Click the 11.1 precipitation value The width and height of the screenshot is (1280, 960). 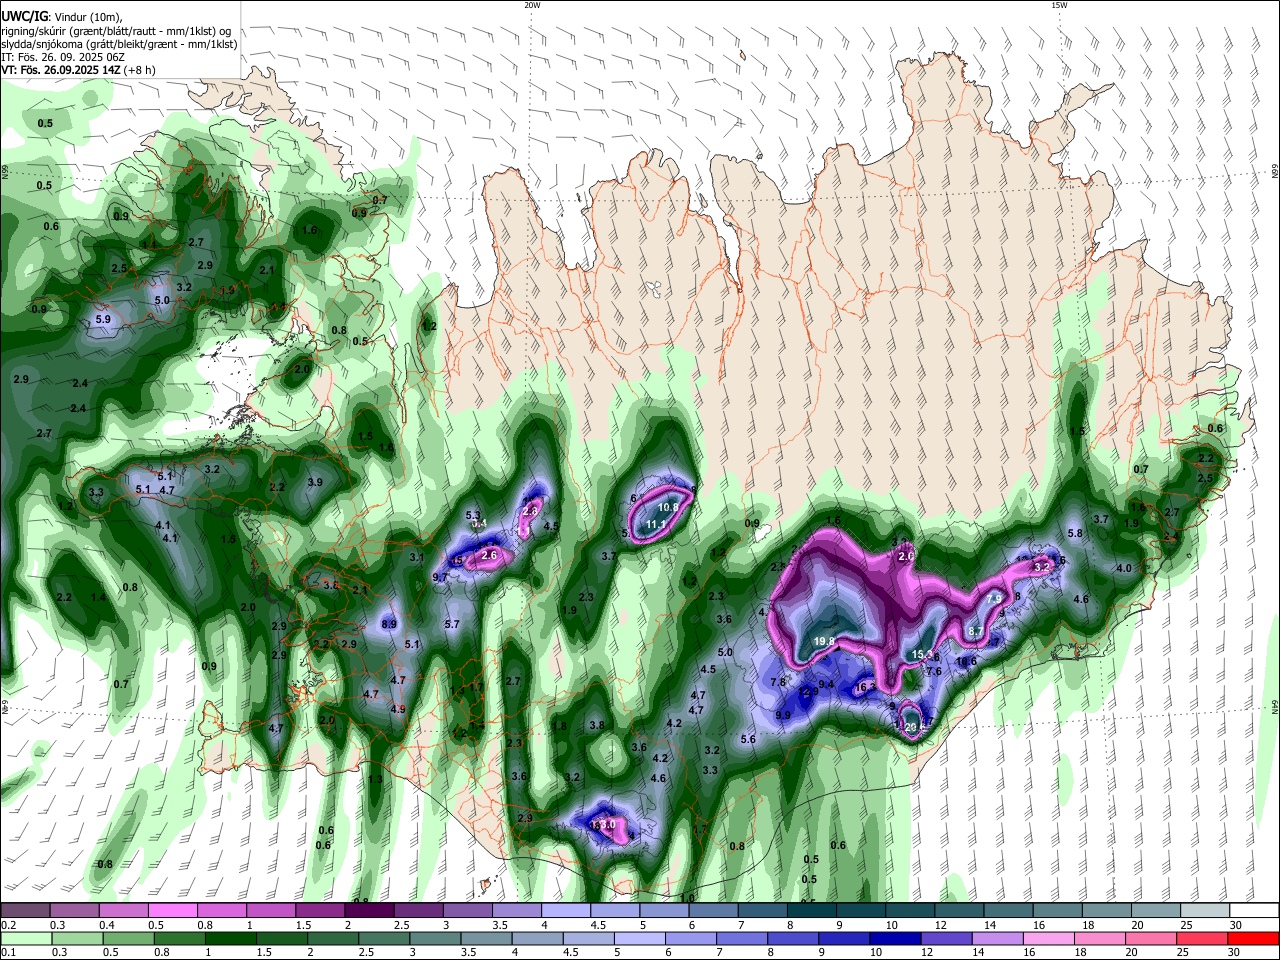(656, 524)
